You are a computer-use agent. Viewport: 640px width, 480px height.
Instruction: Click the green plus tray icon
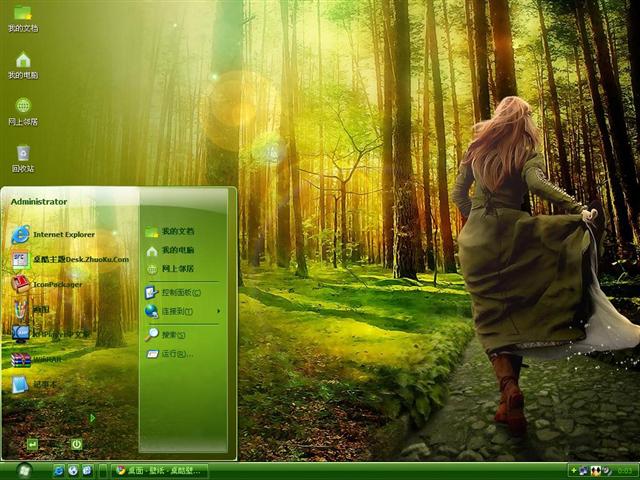click(573, 471)
